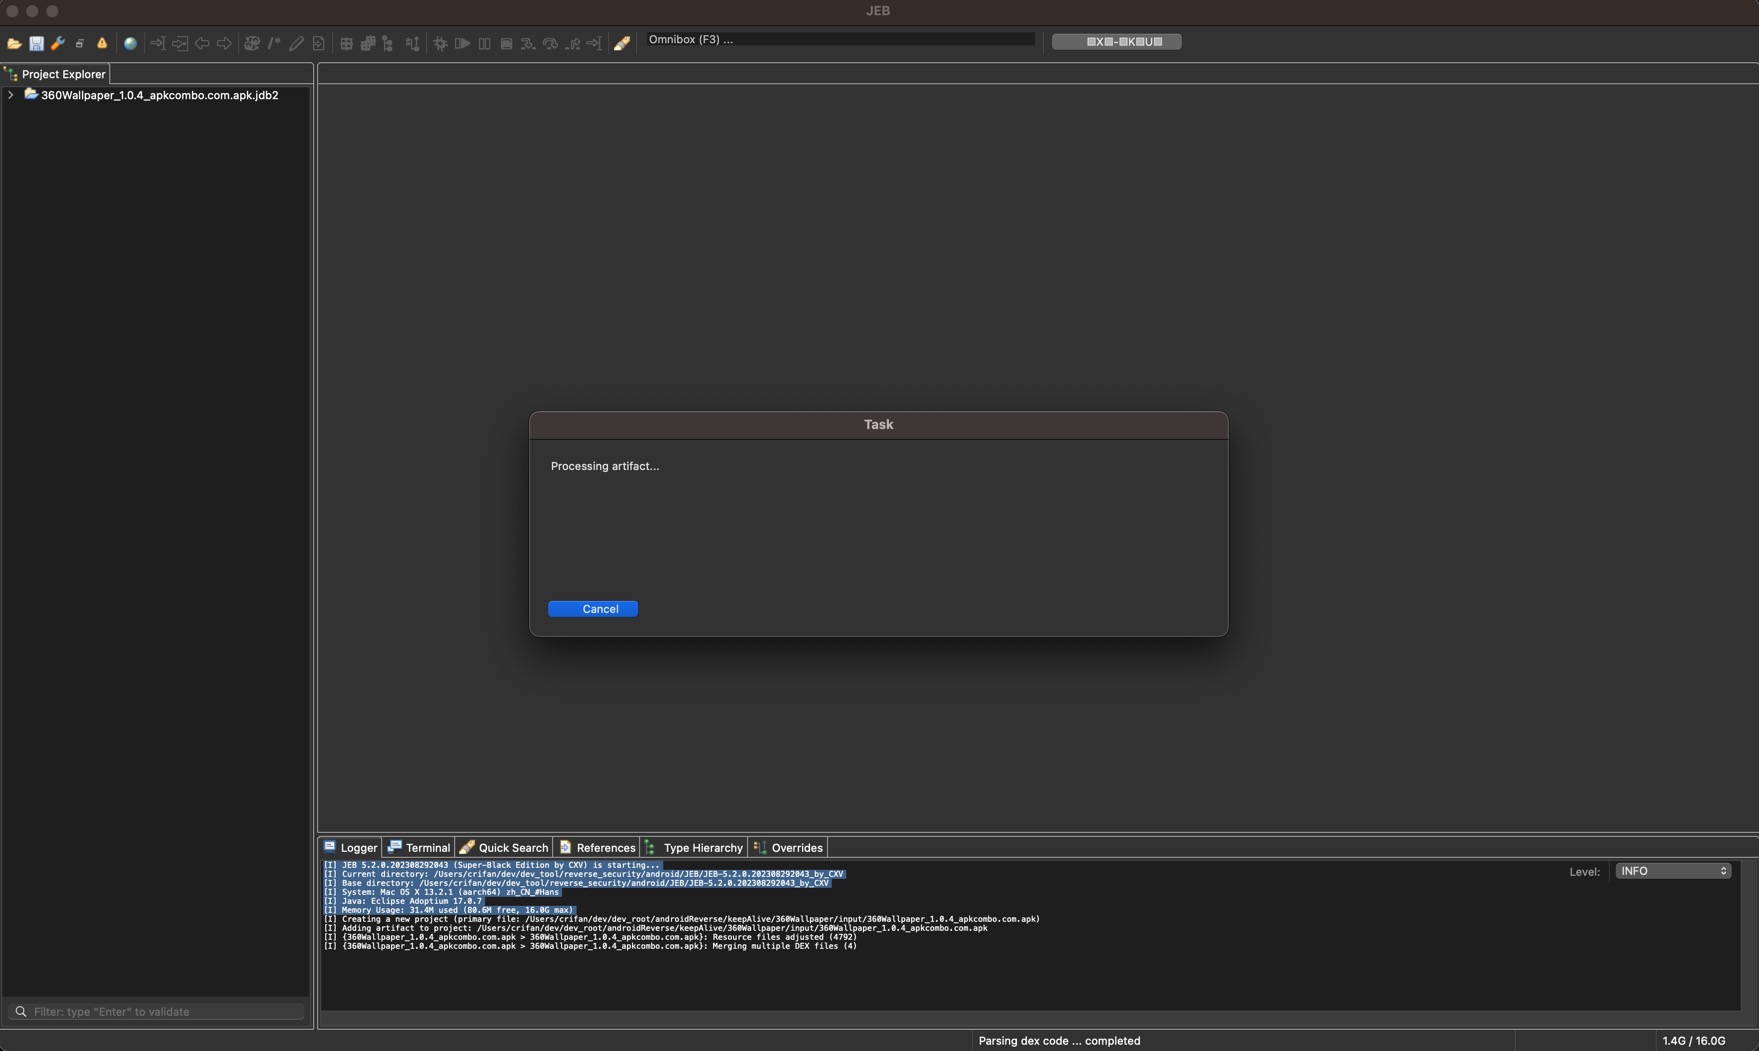Click the Omnibox (F3) search field
The height and width of the screenshot is (1051, 1759).
pyautogui.click(x=839, y=40)
